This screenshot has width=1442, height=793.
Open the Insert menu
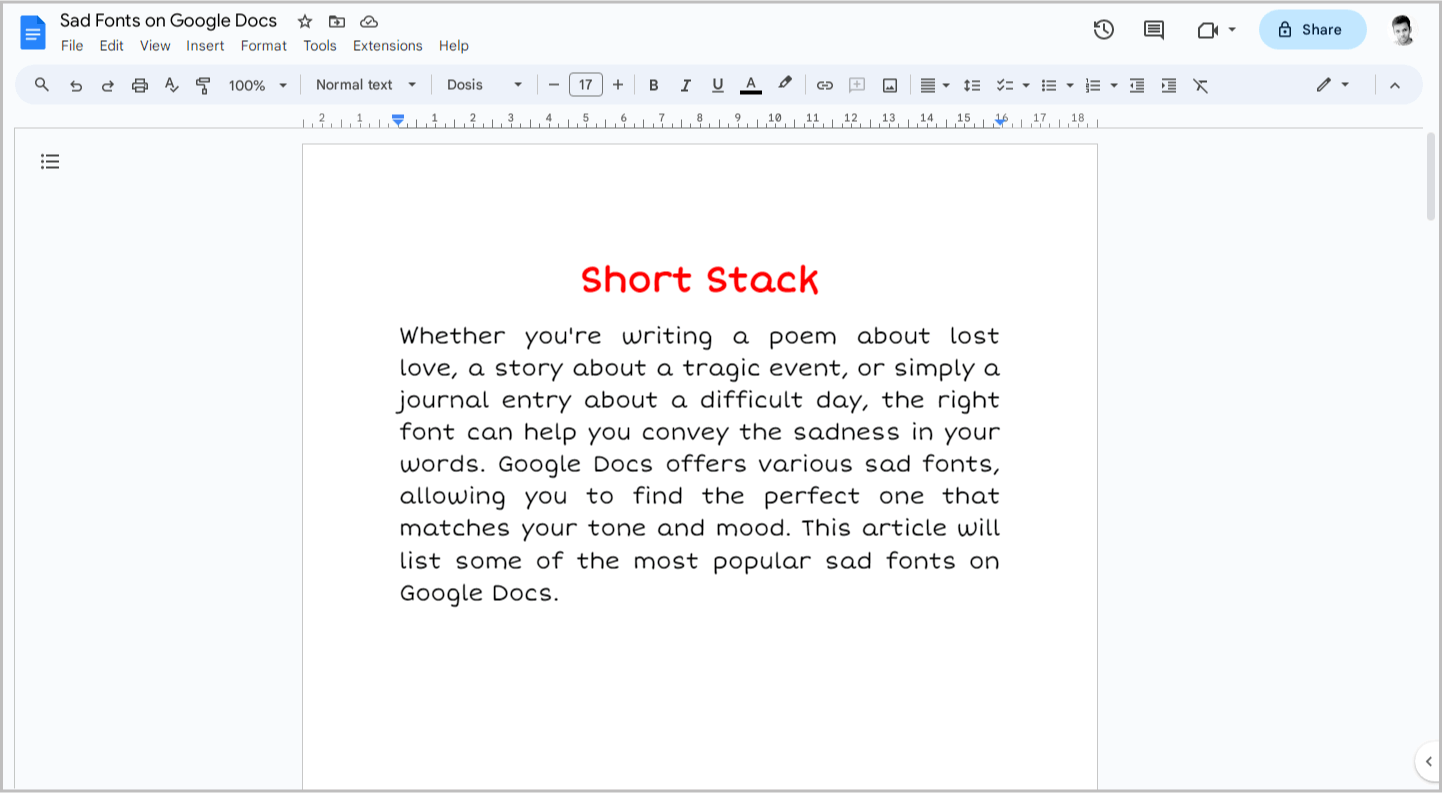205,46
